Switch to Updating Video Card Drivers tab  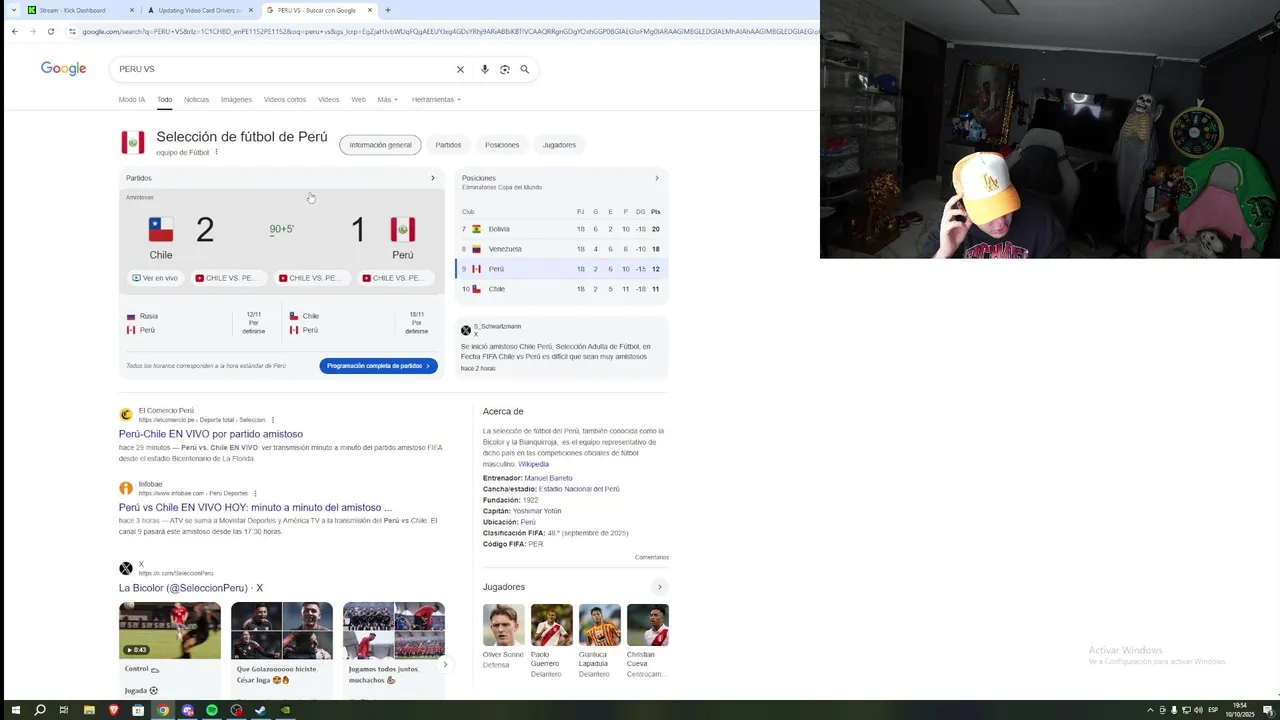point(200,10)
